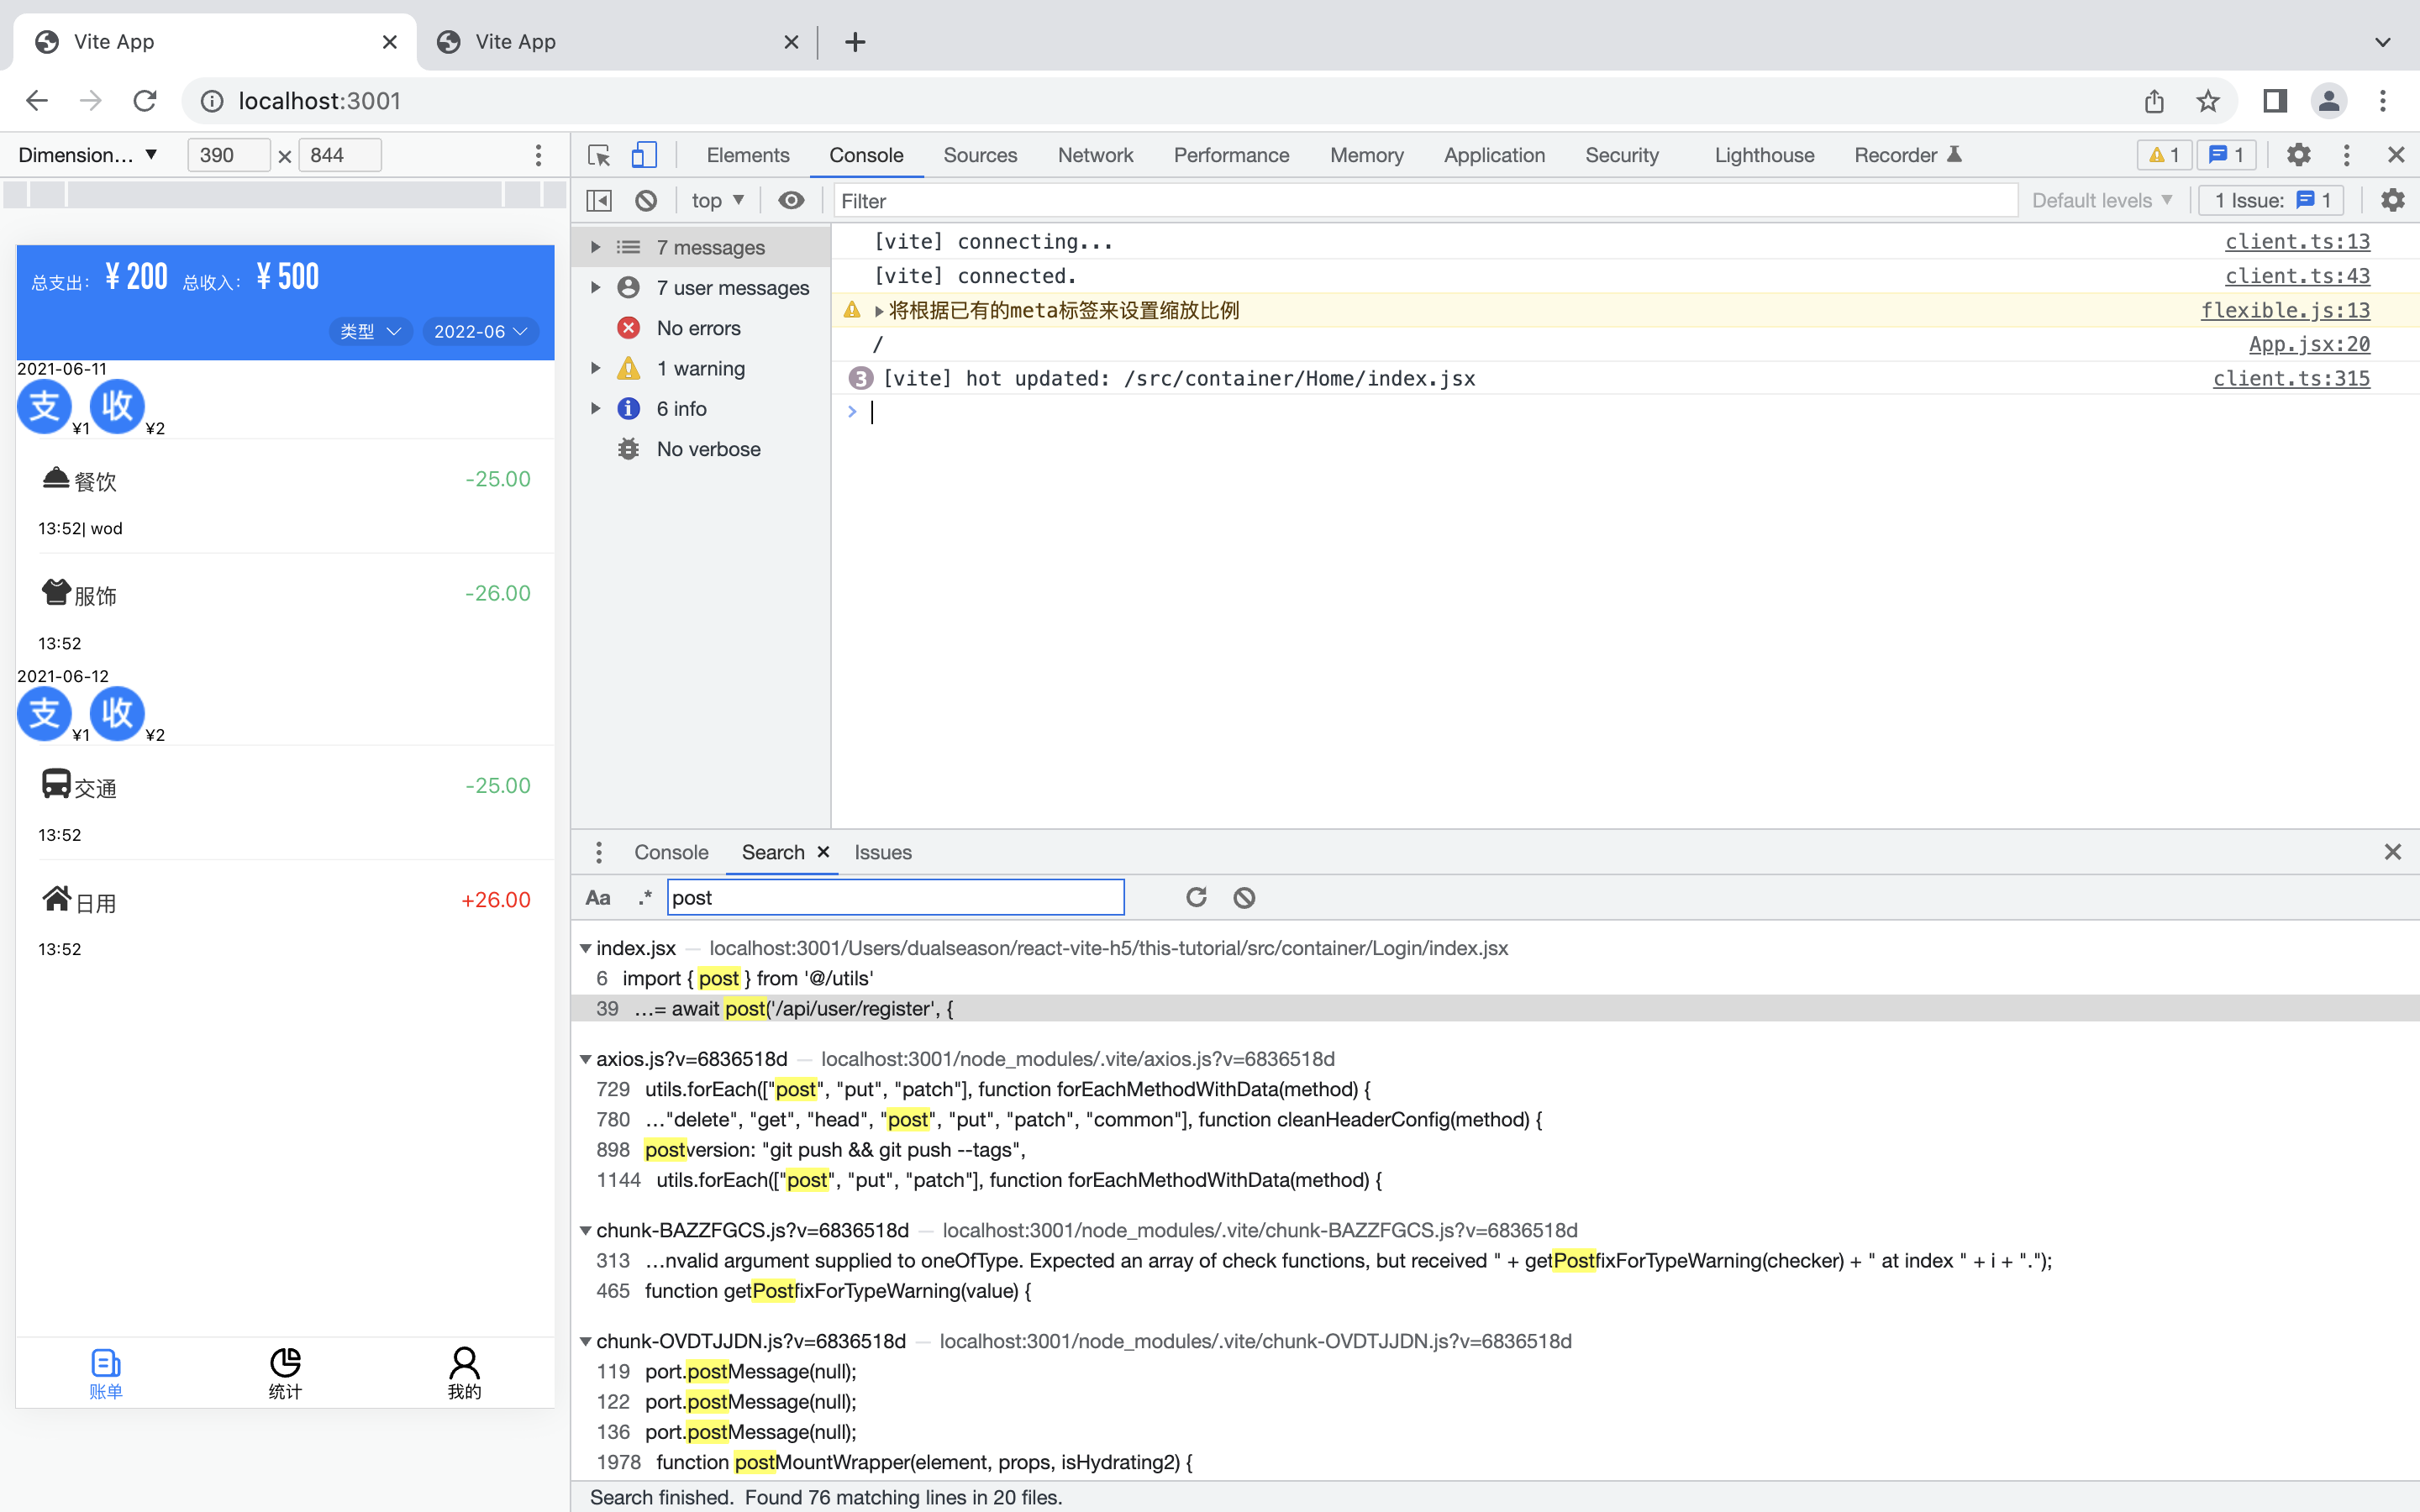The image size is (2420, 1512).
Task: Close the bottom drawer panel
Action: [2392, 852]
